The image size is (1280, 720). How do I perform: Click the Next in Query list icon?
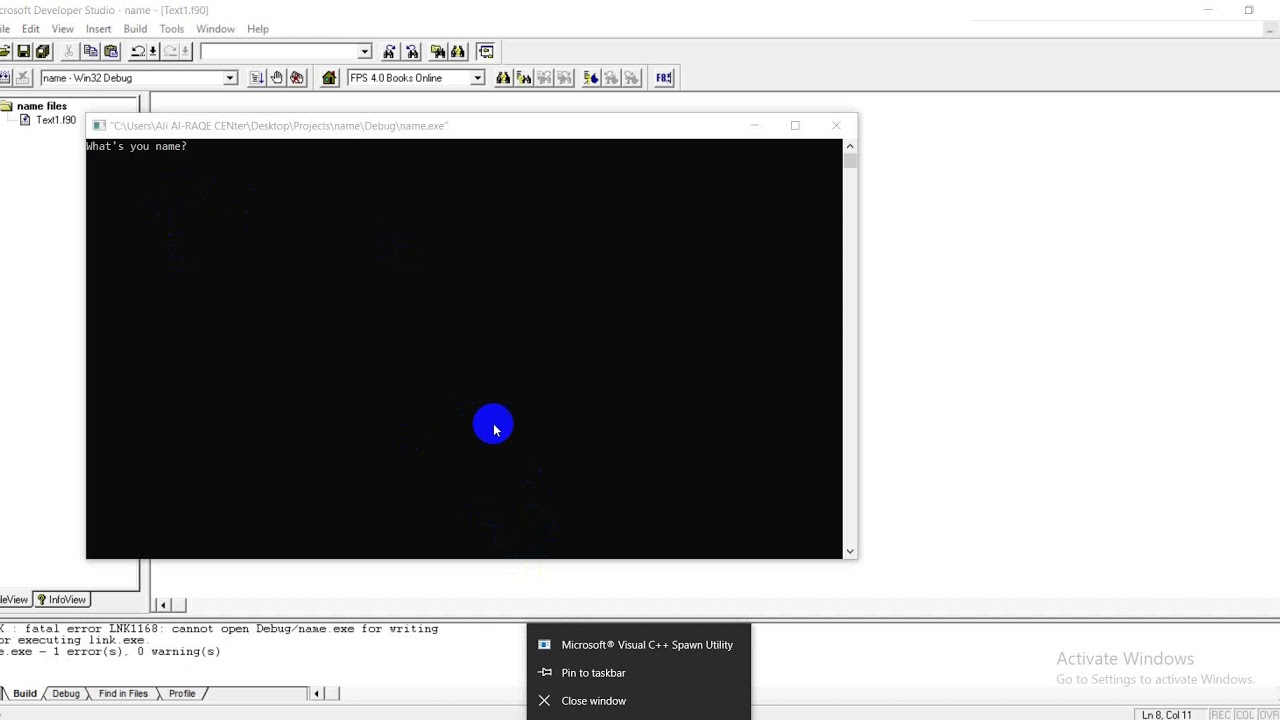pos(565,78)
